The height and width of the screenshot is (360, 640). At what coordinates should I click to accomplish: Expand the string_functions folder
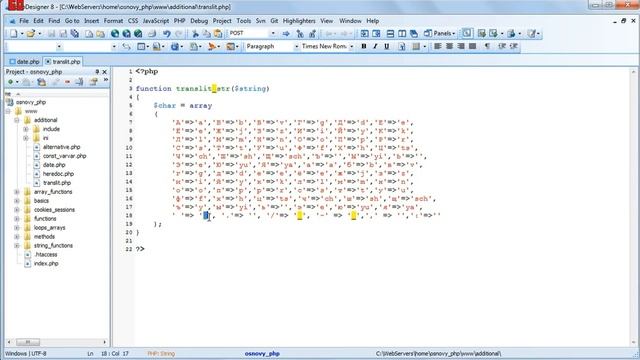coord(17,246)
